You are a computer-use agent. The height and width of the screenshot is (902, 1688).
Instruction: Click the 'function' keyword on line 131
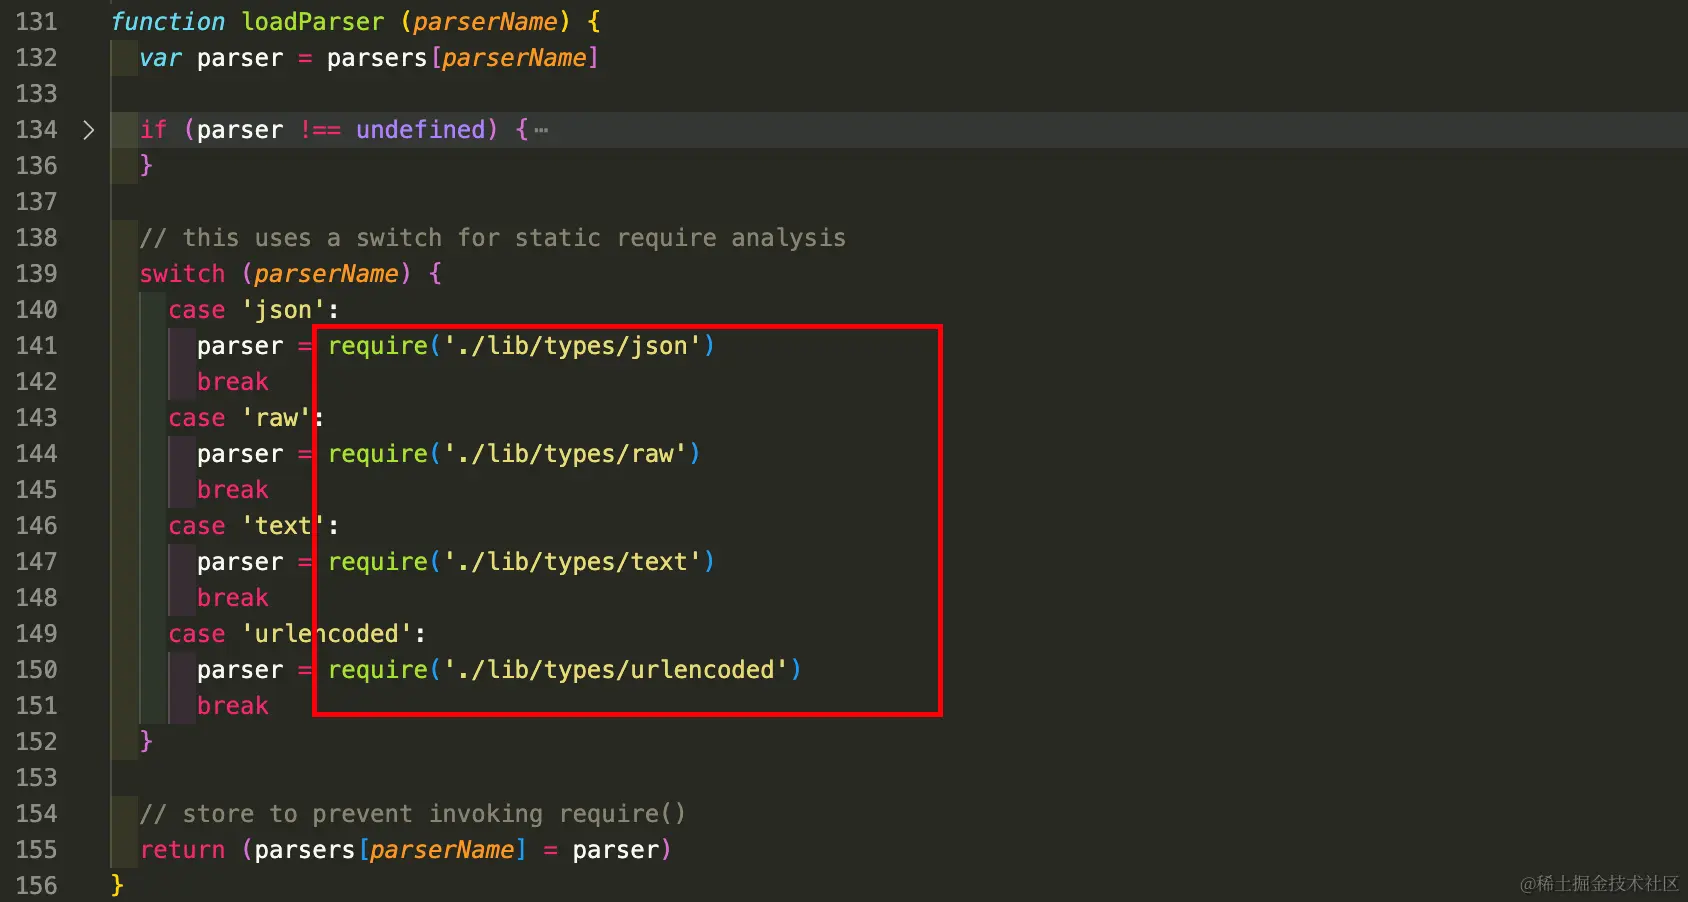pyautogui.click(x=168, y=22)
